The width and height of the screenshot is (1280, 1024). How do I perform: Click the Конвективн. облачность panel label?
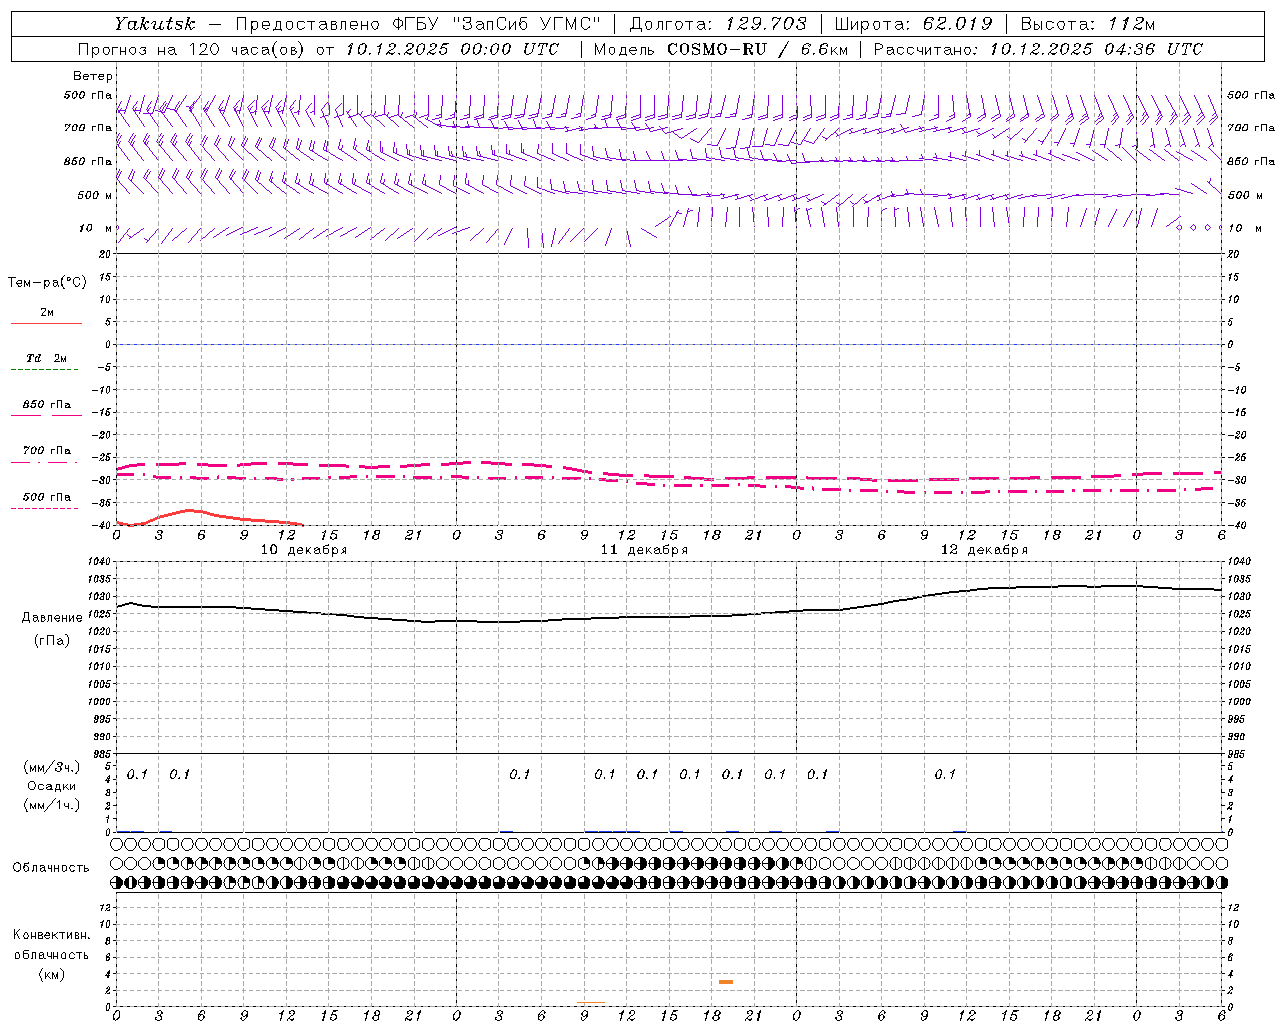[51, 945]
